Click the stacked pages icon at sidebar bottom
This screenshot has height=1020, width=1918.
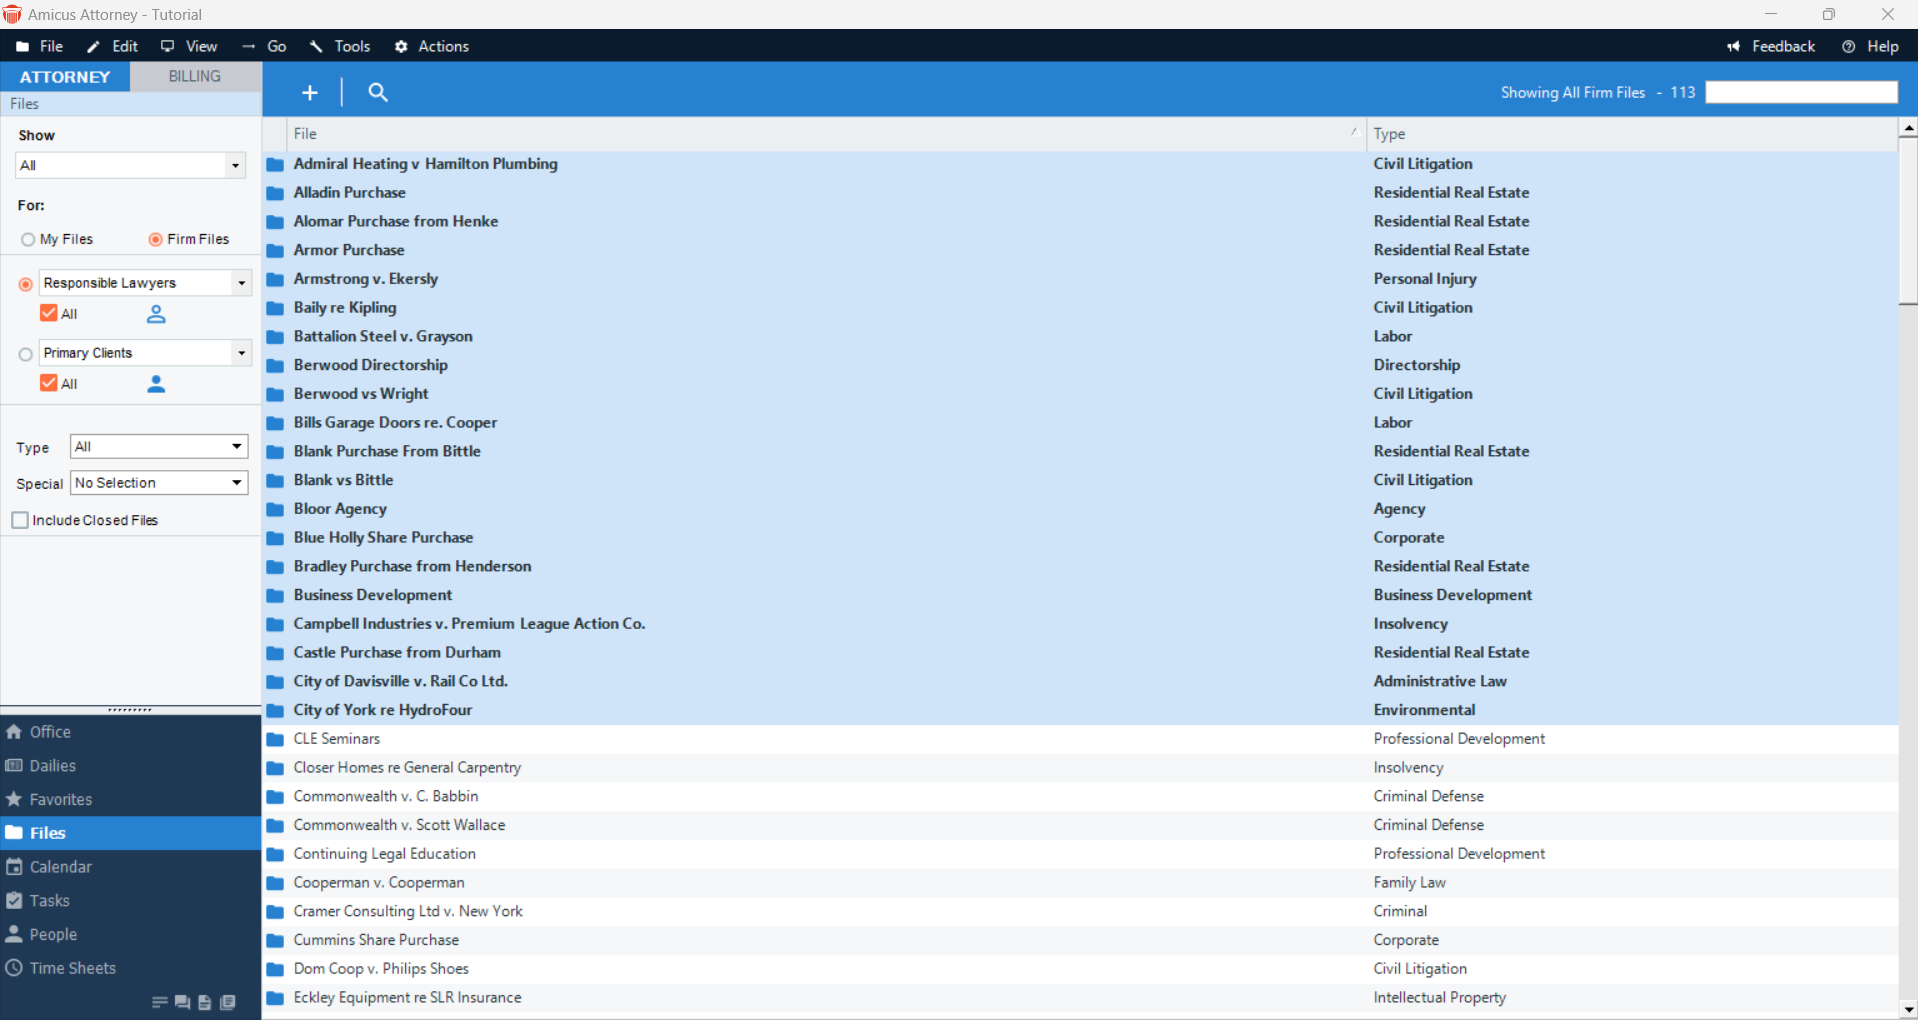(228, 1002)
